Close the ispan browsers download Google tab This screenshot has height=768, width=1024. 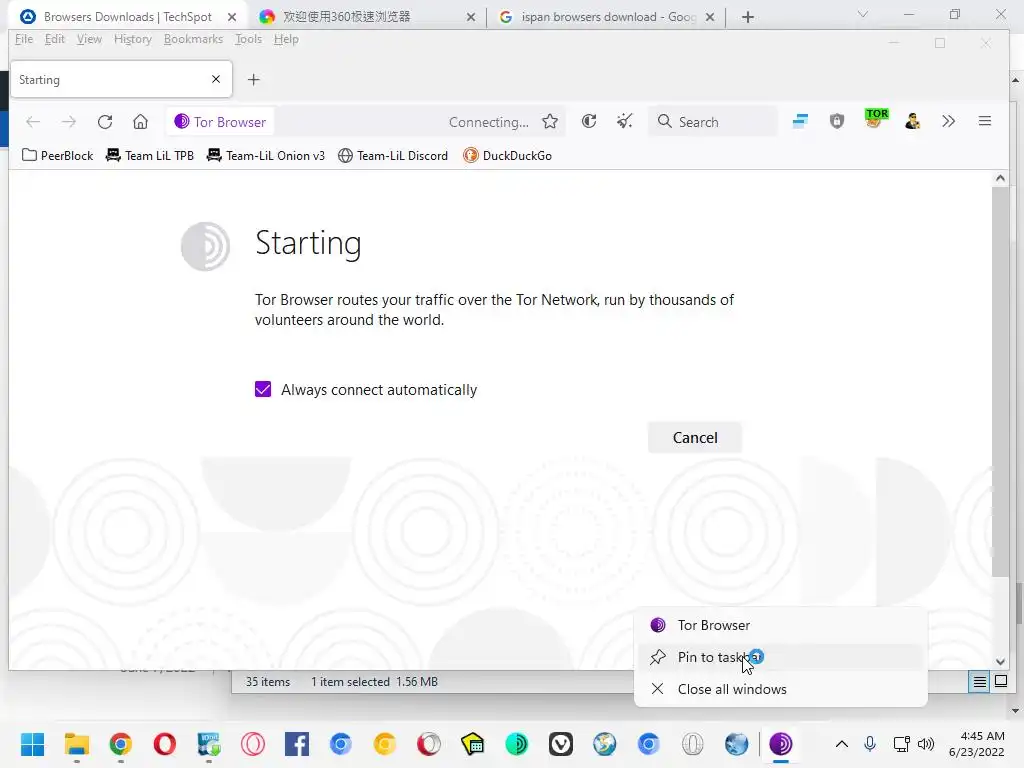click(x=711, y=17)
